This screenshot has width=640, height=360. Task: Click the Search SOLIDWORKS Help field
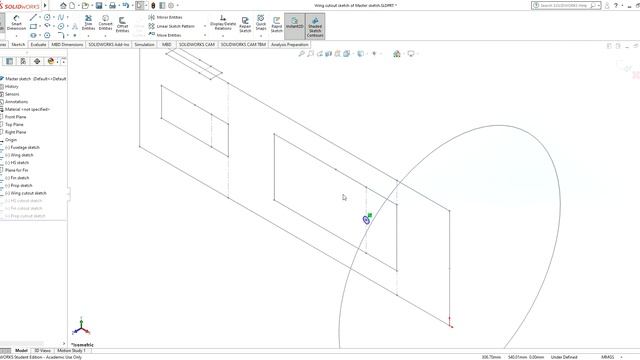point(566,5)
